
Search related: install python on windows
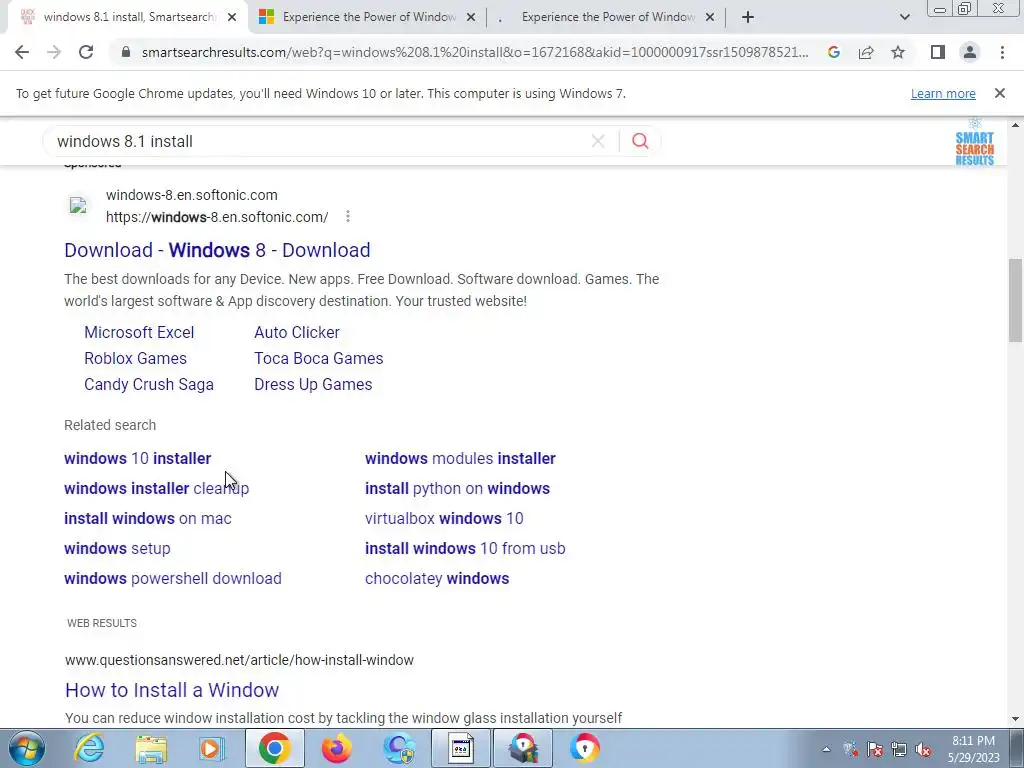458,488
